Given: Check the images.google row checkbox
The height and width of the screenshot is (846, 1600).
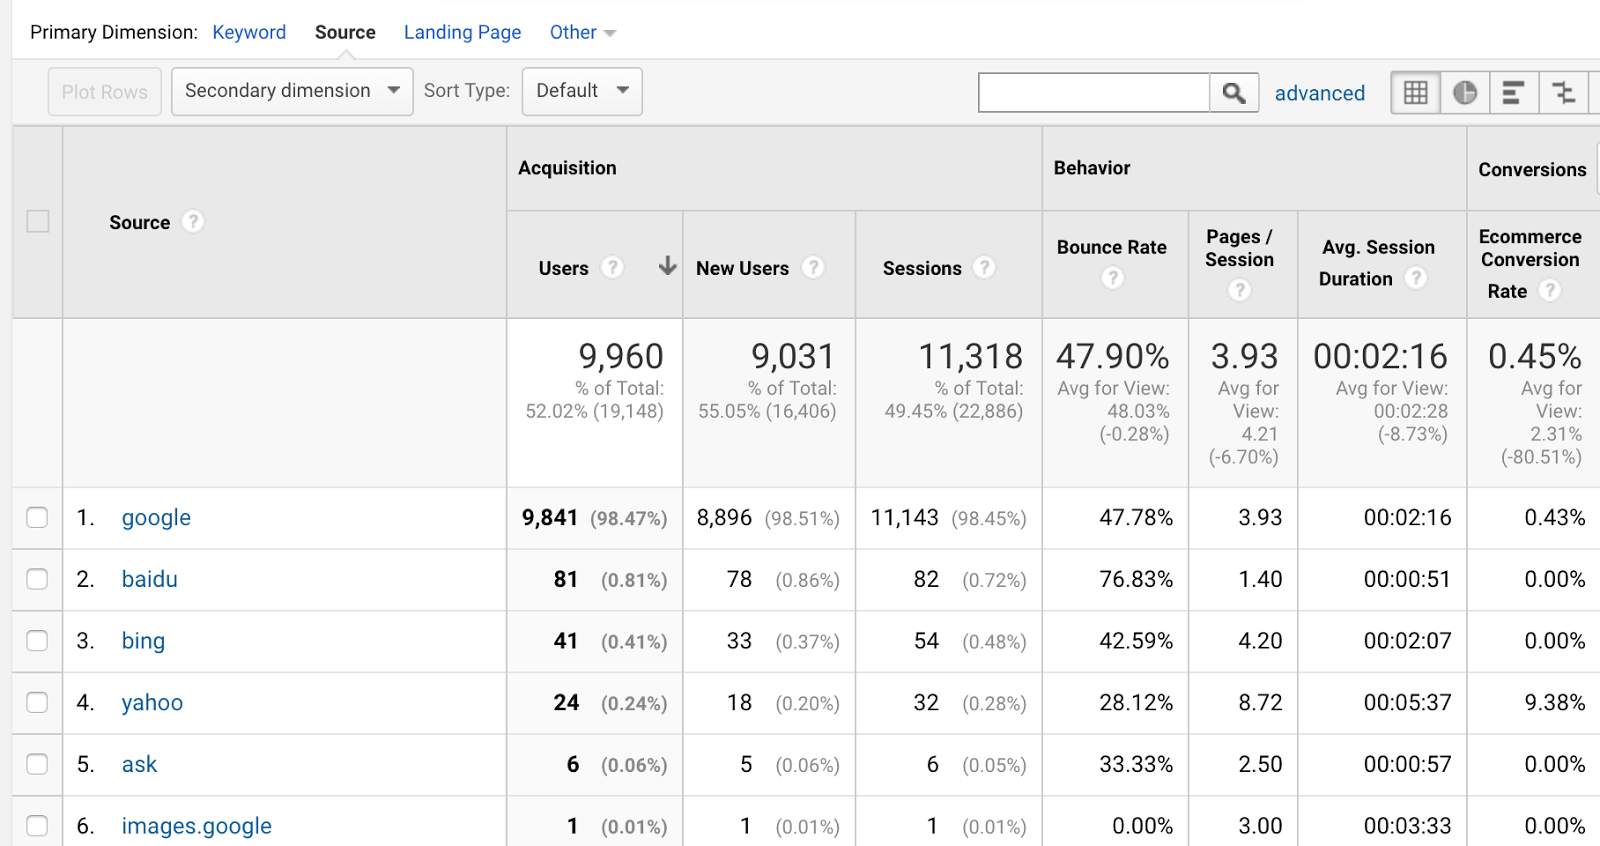Looking at the screenshot, I should pyautogui.click(x=37, y=826).
